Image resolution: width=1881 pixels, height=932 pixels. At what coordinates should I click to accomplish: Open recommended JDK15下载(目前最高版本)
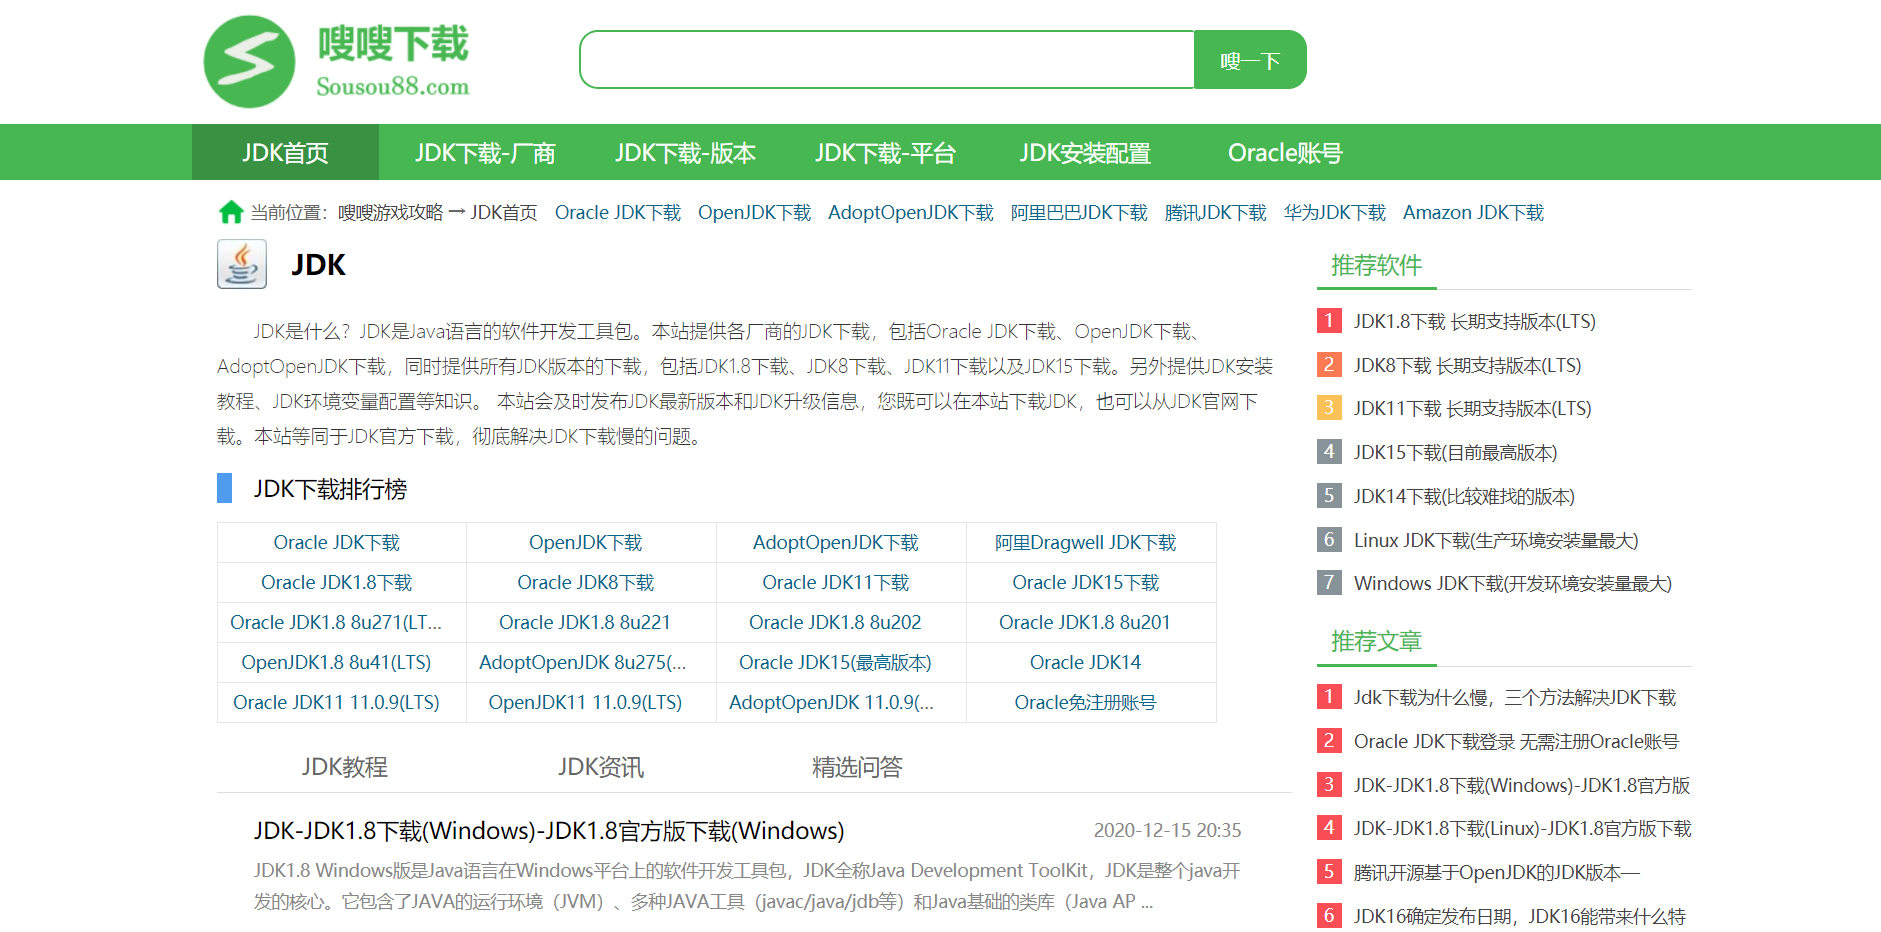tap(1455, 452)
